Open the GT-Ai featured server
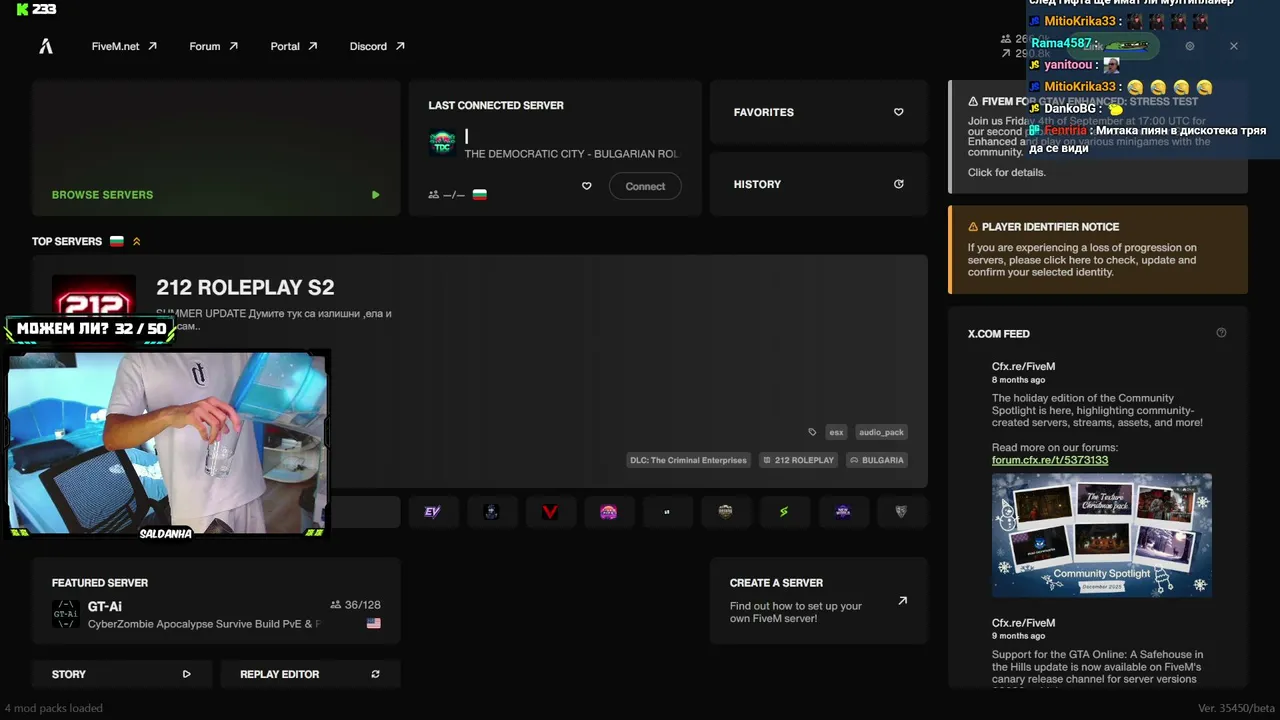 click(216, 600)
